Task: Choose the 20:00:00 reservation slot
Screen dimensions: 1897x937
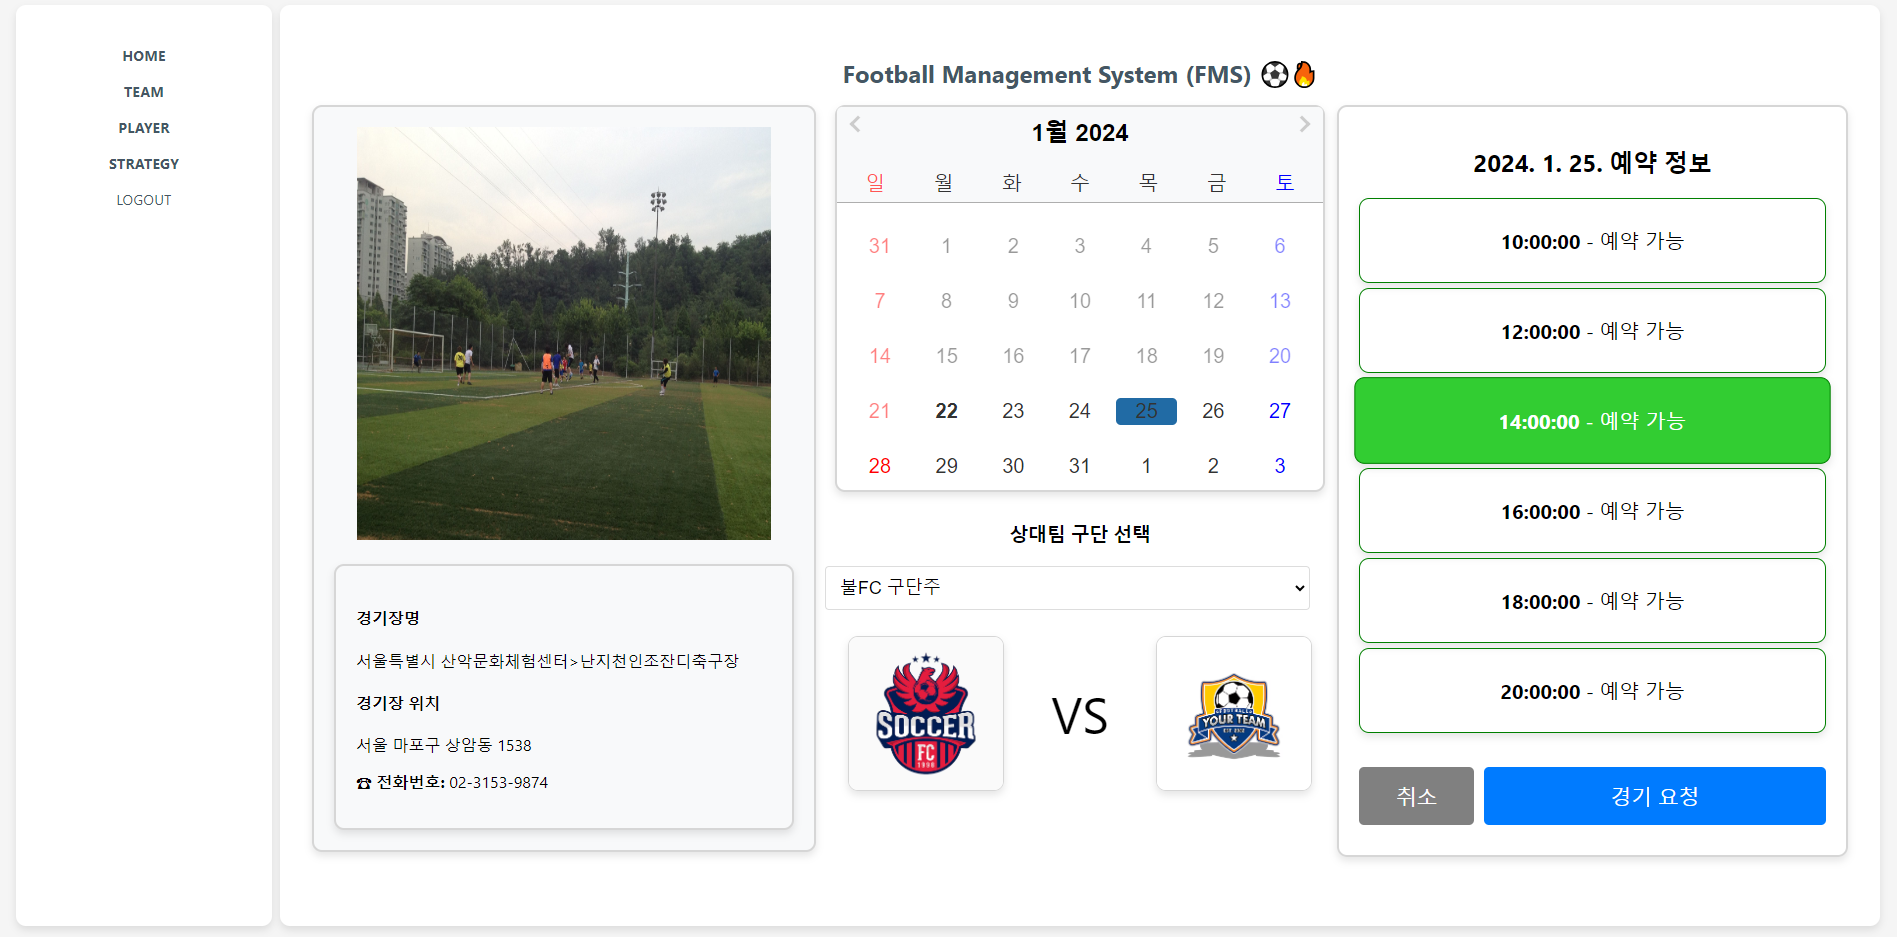Action: pyautogui.click(x=1592, y=691)
